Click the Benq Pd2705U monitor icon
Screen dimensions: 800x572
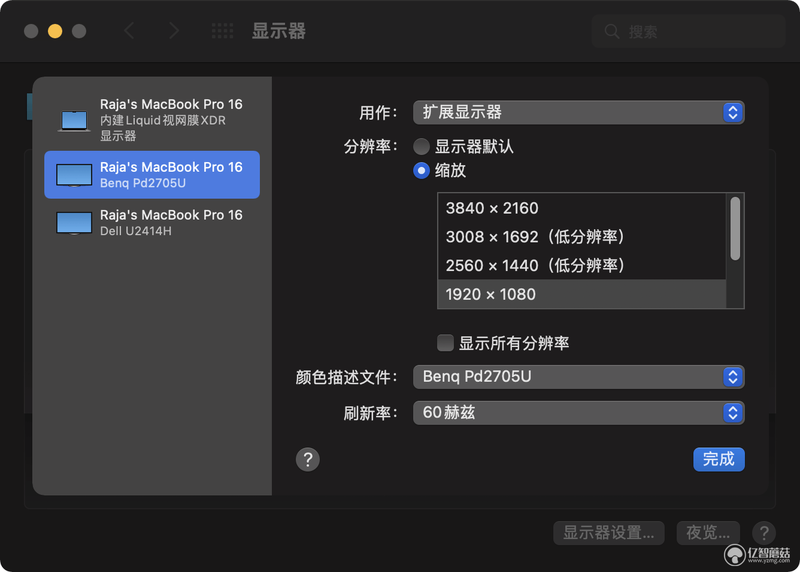pyautogui.click(x=74, y=175)
